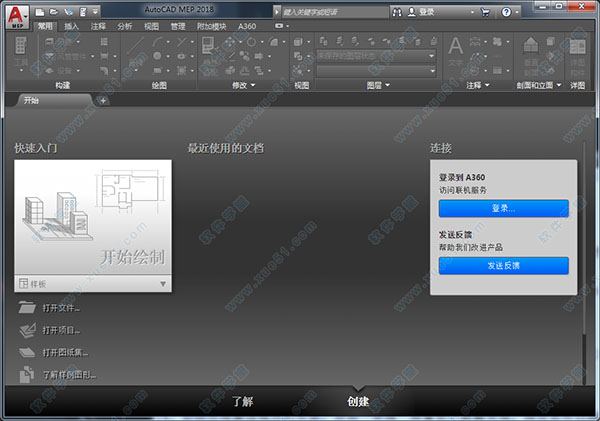600x421 pixels.
Task: Click the user sign-in icon in title bar
Action: (411, 12)
